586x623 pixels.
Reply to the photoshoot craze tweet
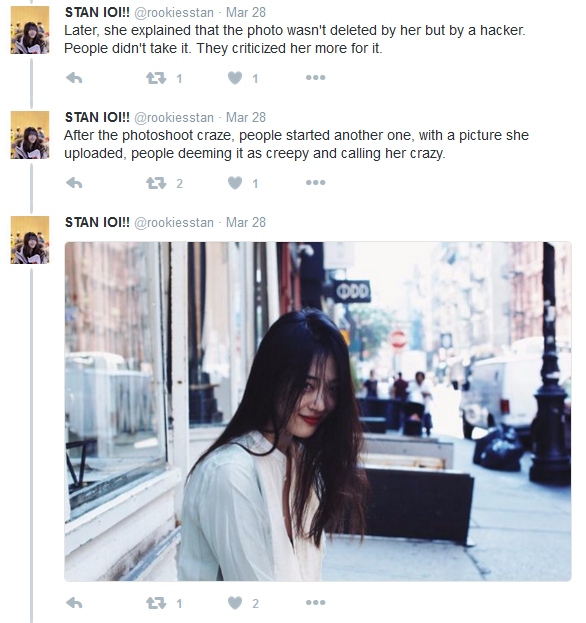(74, 183)
